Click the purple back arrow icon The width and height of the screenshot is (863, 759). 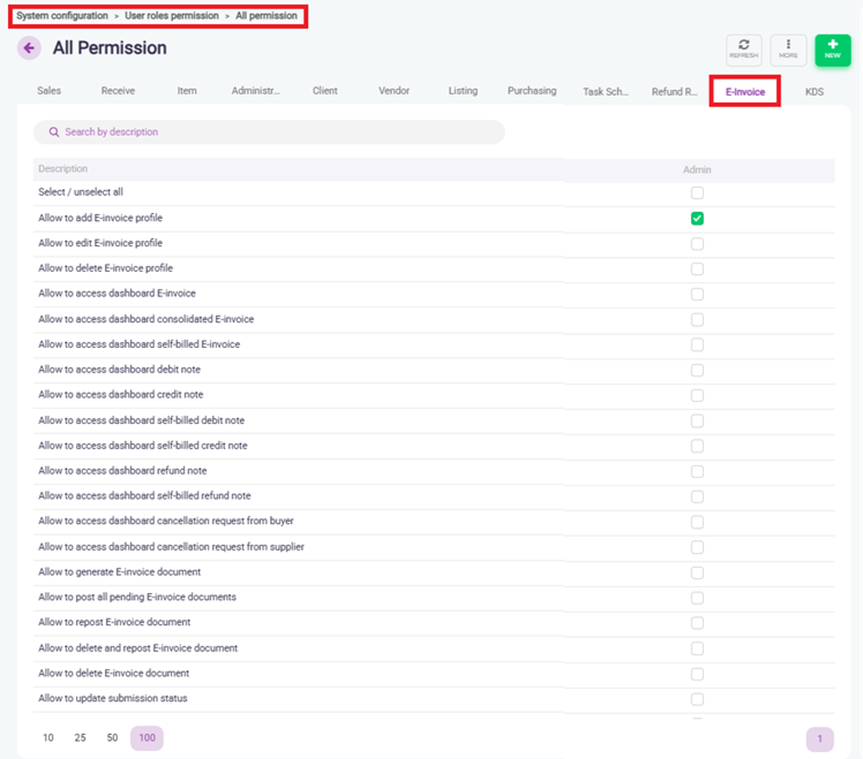[29, 48]
